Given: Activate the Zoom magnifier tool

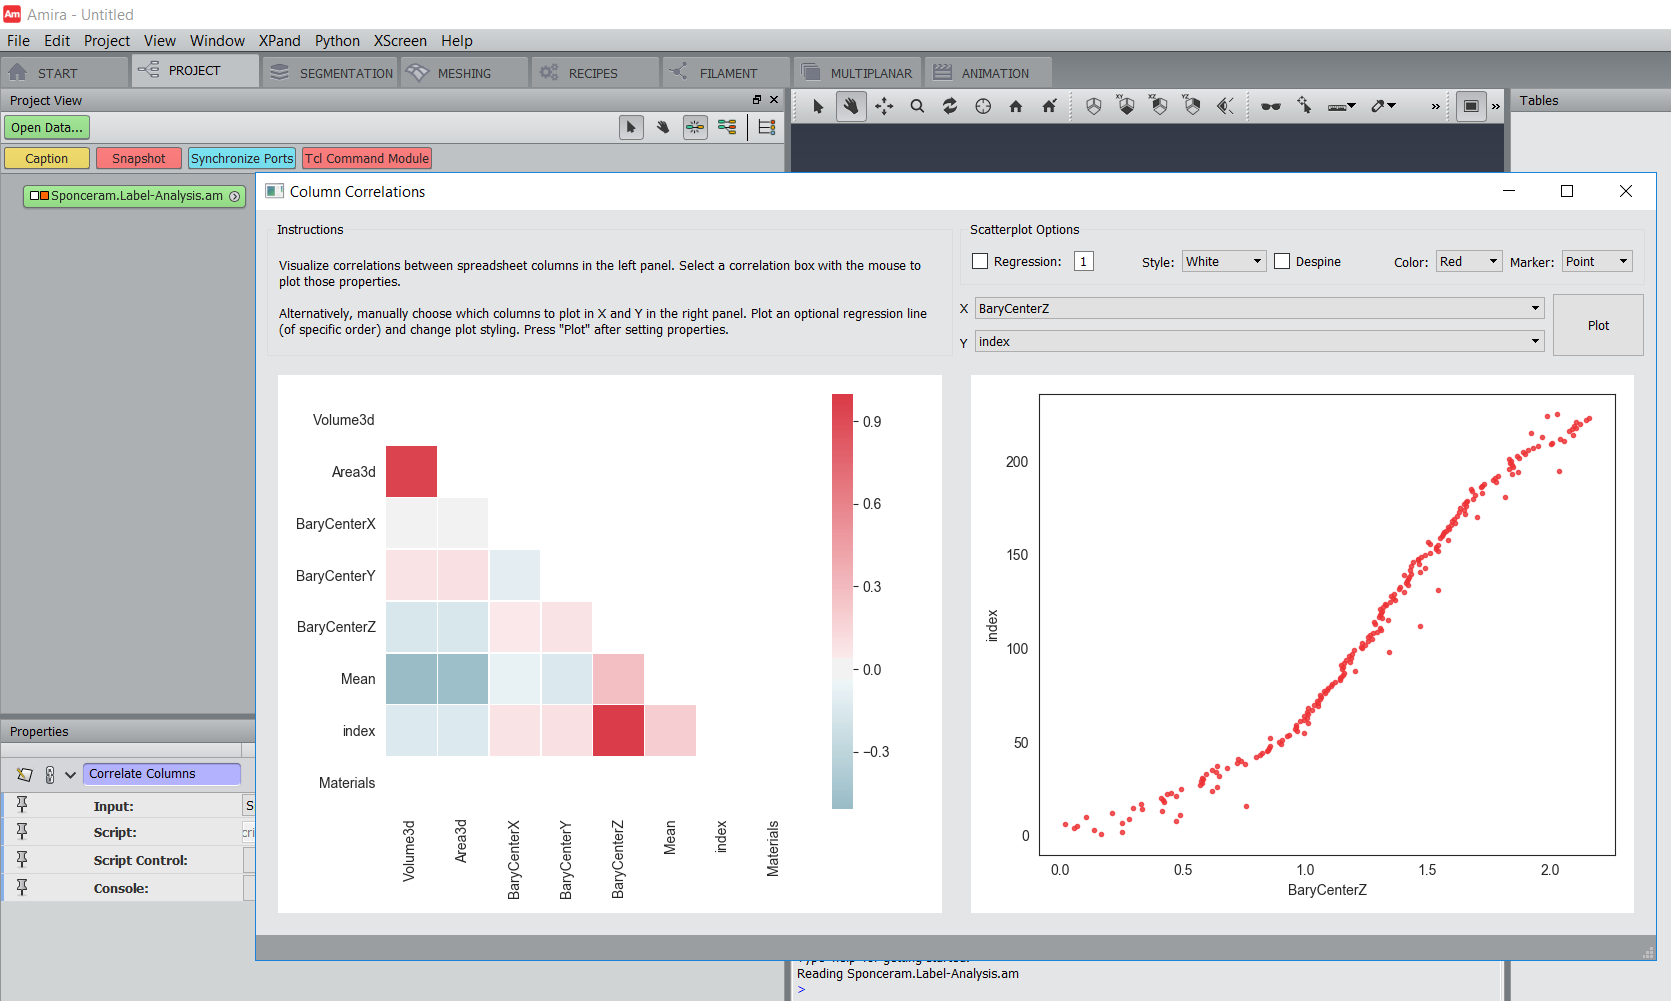Looking at the screenshot, I should click(917, 106).
